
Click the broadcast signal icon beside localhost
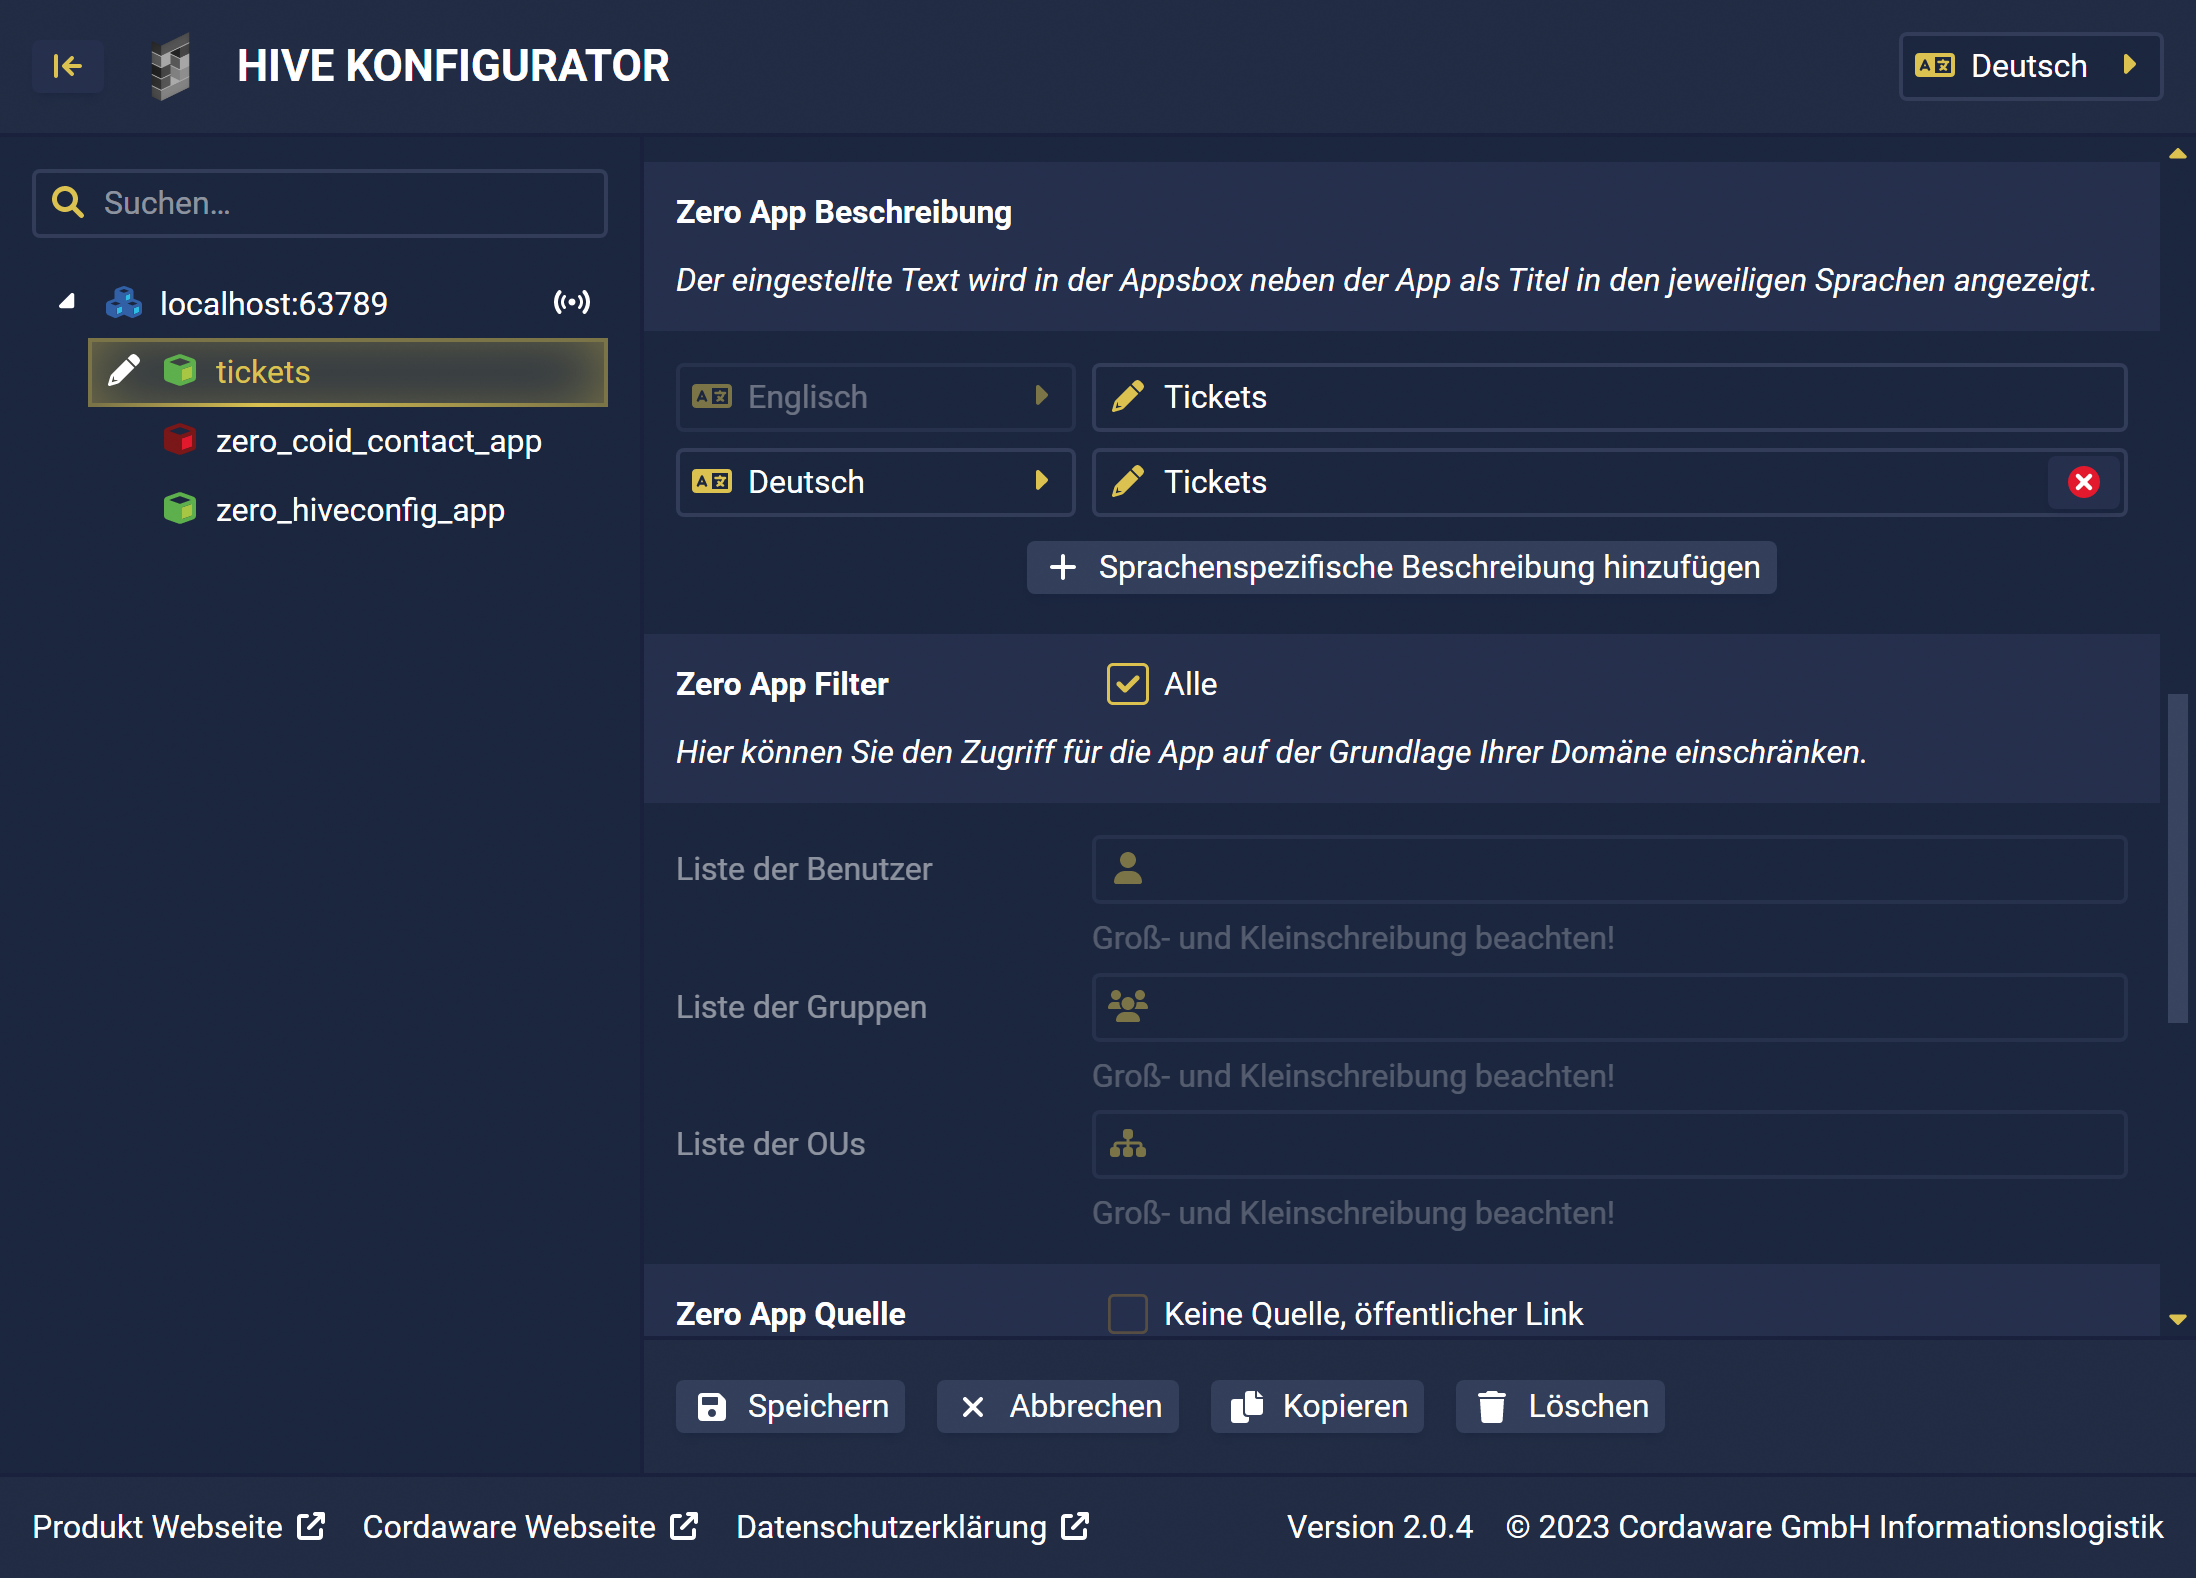coord(572,302)
